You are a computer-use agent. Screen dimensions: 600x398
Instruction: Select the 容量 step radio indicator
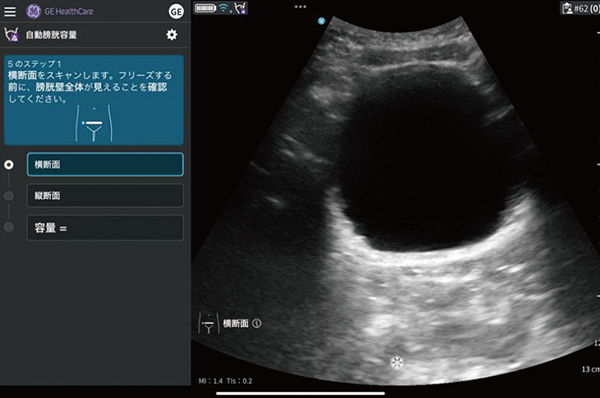(9, 227)
